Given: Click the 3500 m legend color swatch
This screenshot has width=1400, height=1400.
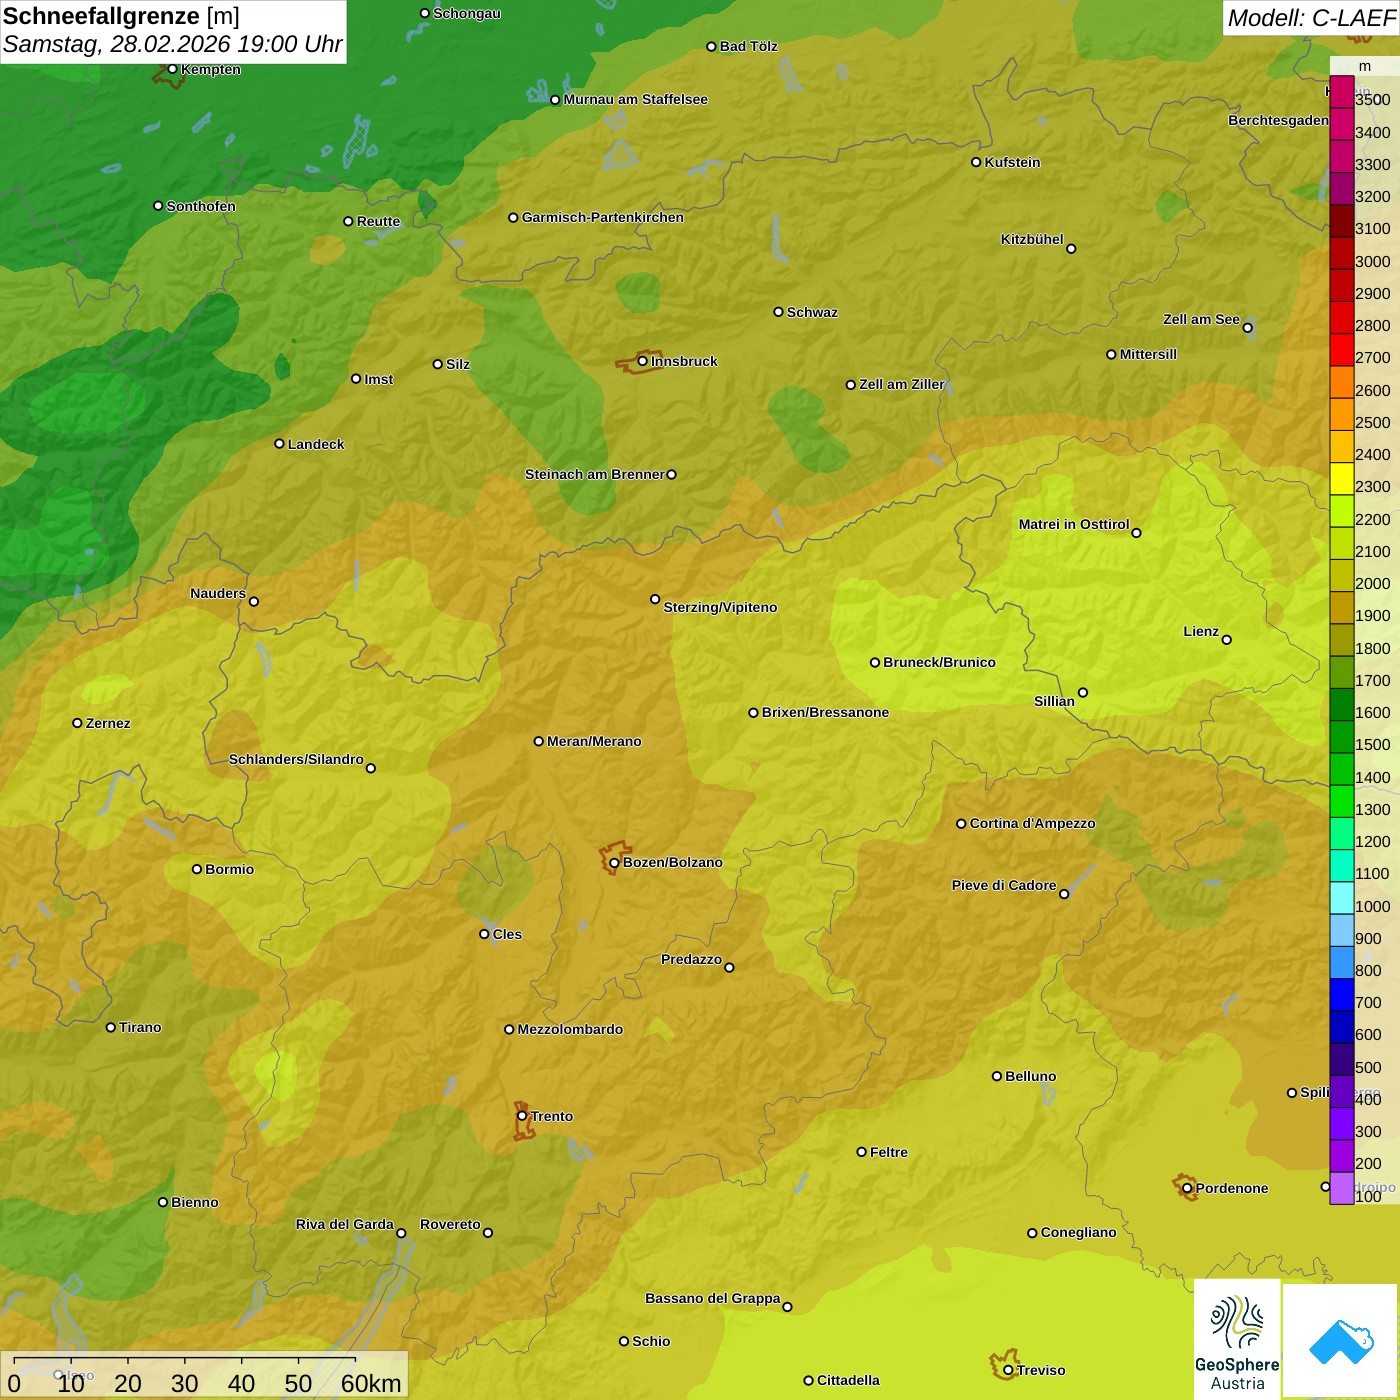Looking at the screenshot, I should pos(1341,92).
